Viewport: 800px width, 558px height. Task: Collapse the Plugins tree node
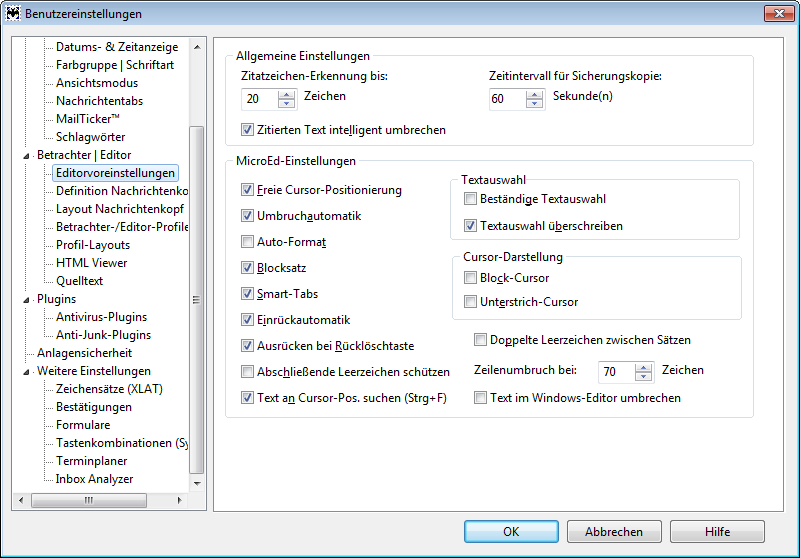click(26, 300)
